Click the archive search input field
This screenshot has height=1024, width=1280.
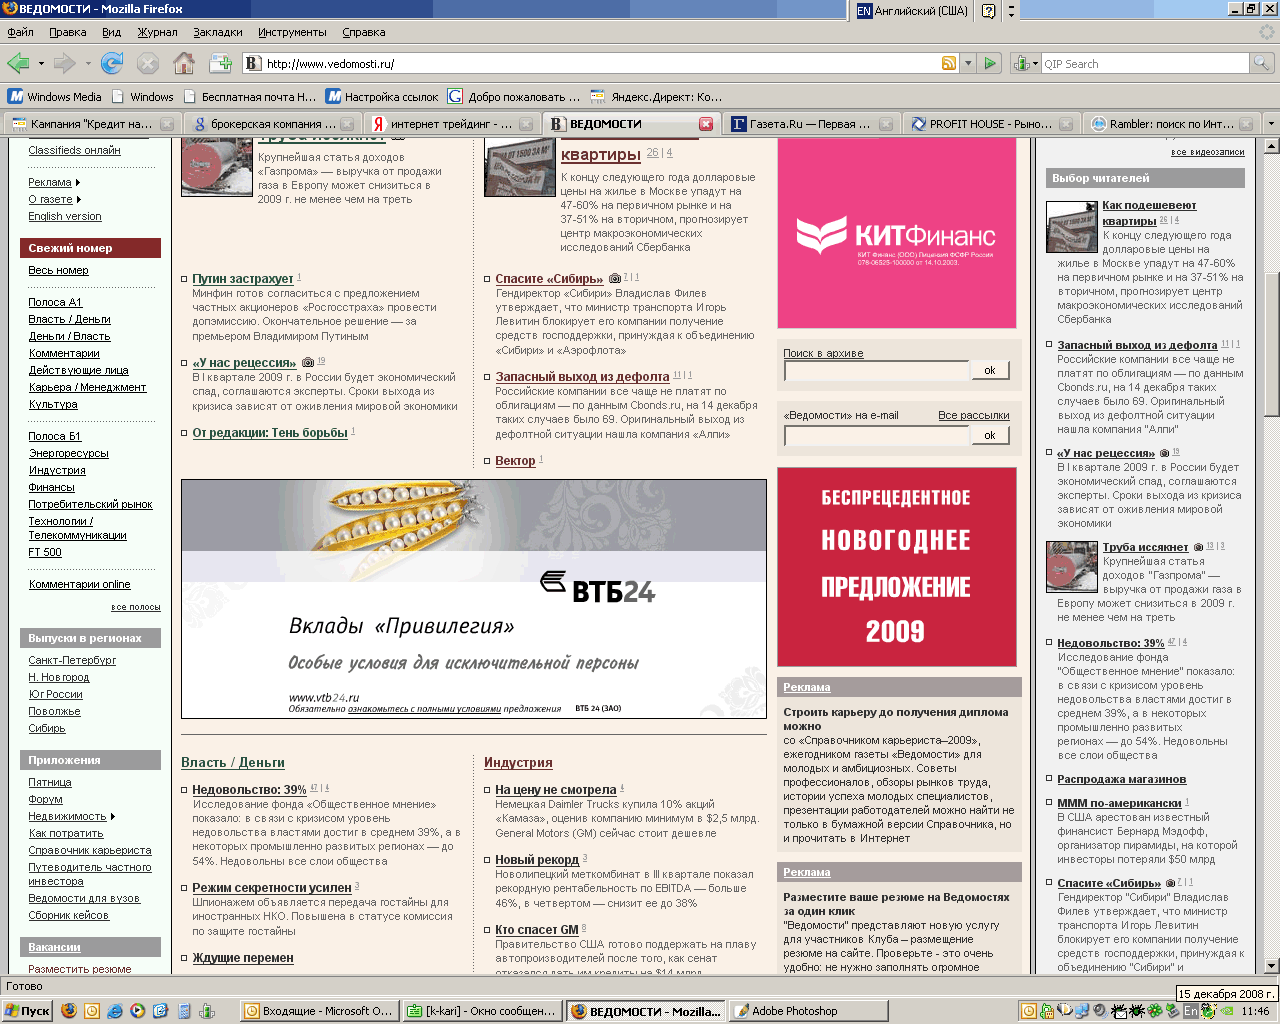(x=877, y=371)
